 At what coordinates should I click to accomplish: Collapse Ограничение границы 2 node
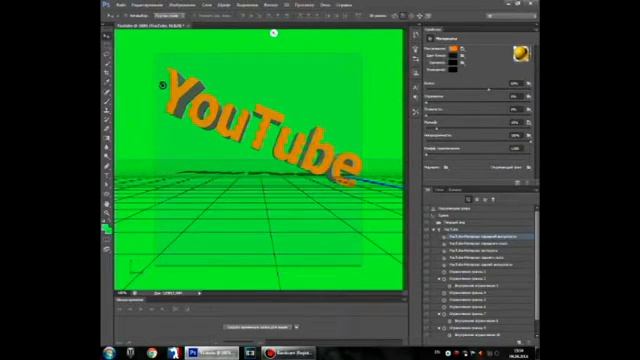pyautogui.click(x=439, y=279)
